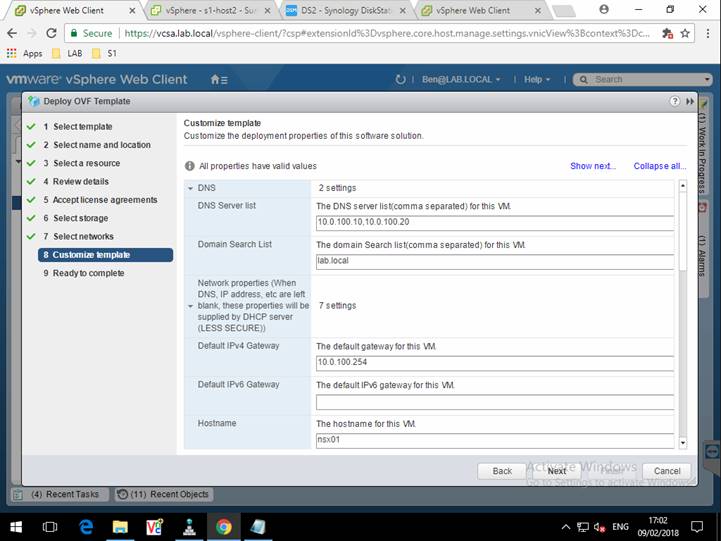The height and width of the screenshot is (541, 721).
Task: Click the properties info icon
Action: coord(189,166)
